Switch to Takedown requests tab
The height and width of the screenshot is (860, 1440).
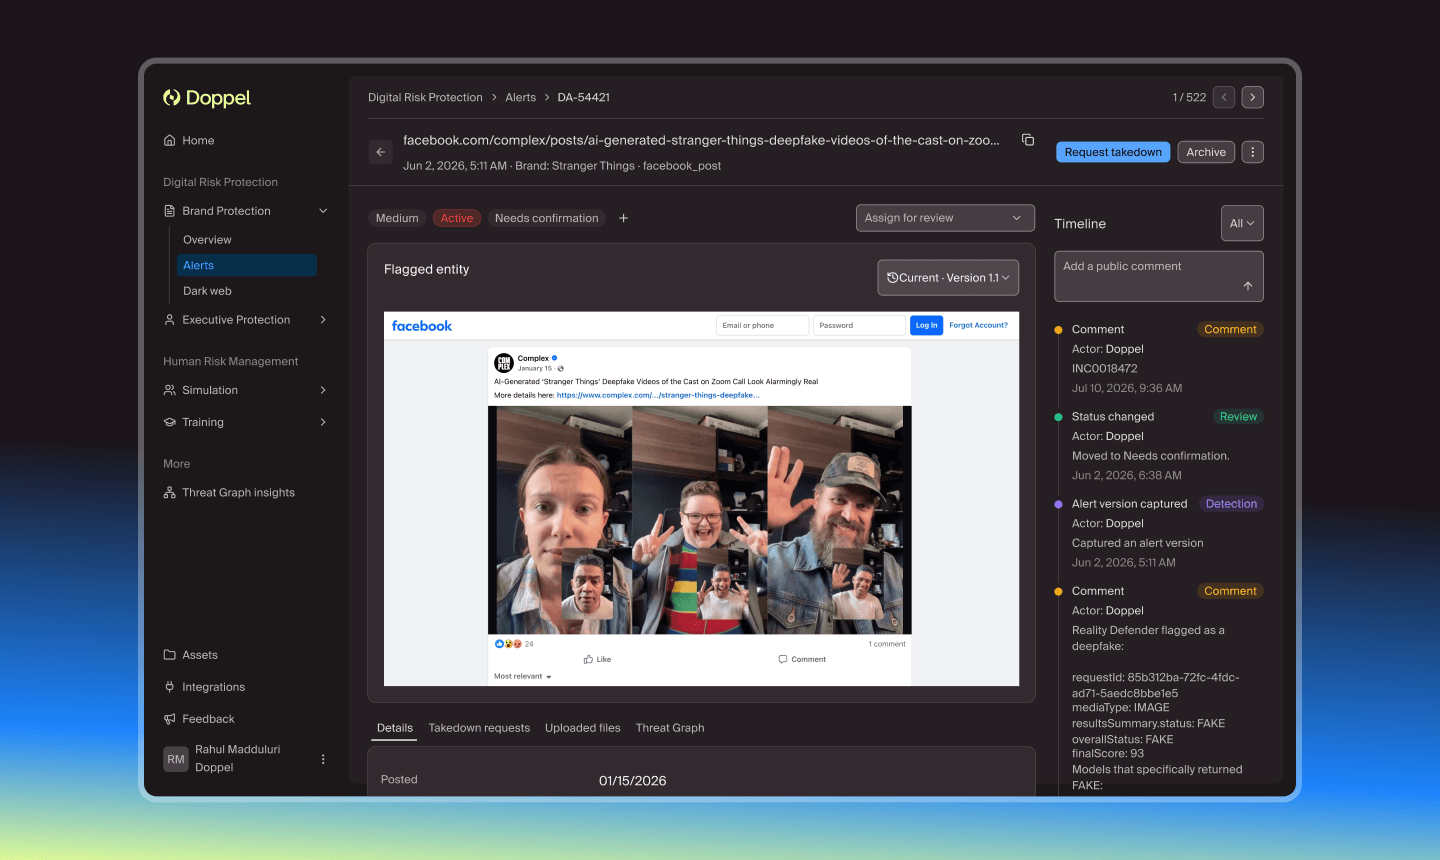click(479, 728)
